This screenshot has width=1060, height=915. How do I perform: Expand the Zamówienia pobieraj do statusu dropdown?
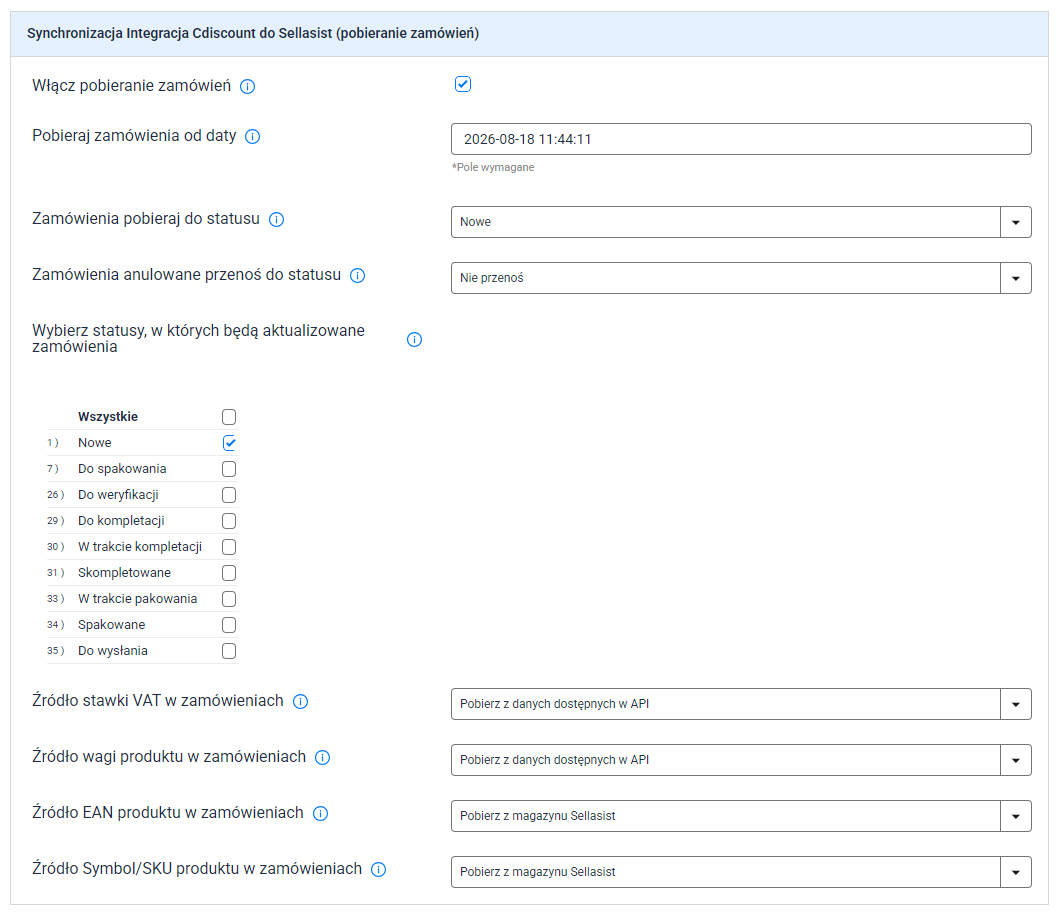[741, 222]
